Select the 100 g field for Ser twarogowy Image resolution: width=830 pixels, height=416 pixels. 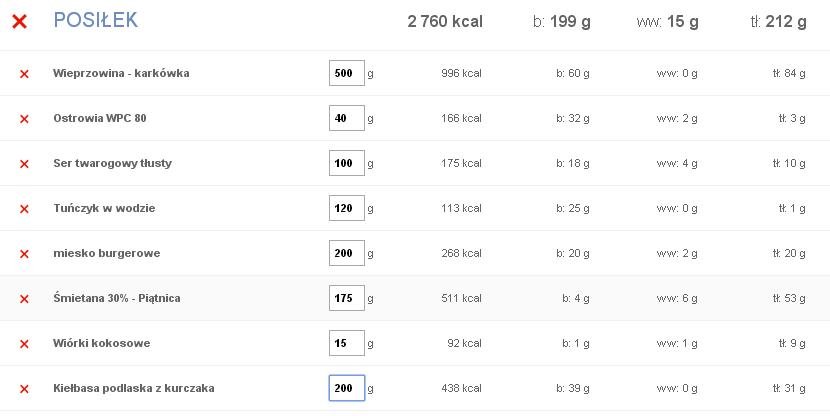347,163
